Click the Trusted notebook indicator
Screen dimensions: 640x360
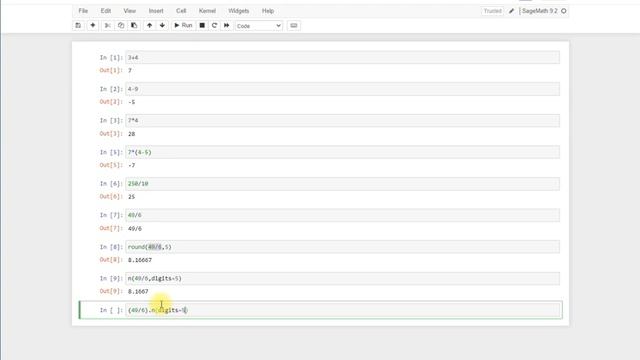click(493, 11)
